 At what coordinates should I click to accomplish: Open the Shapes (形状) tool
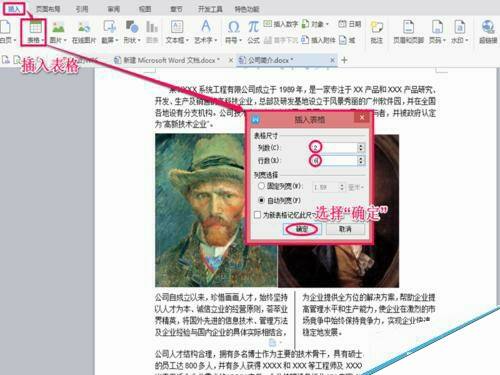coord(132,32)
